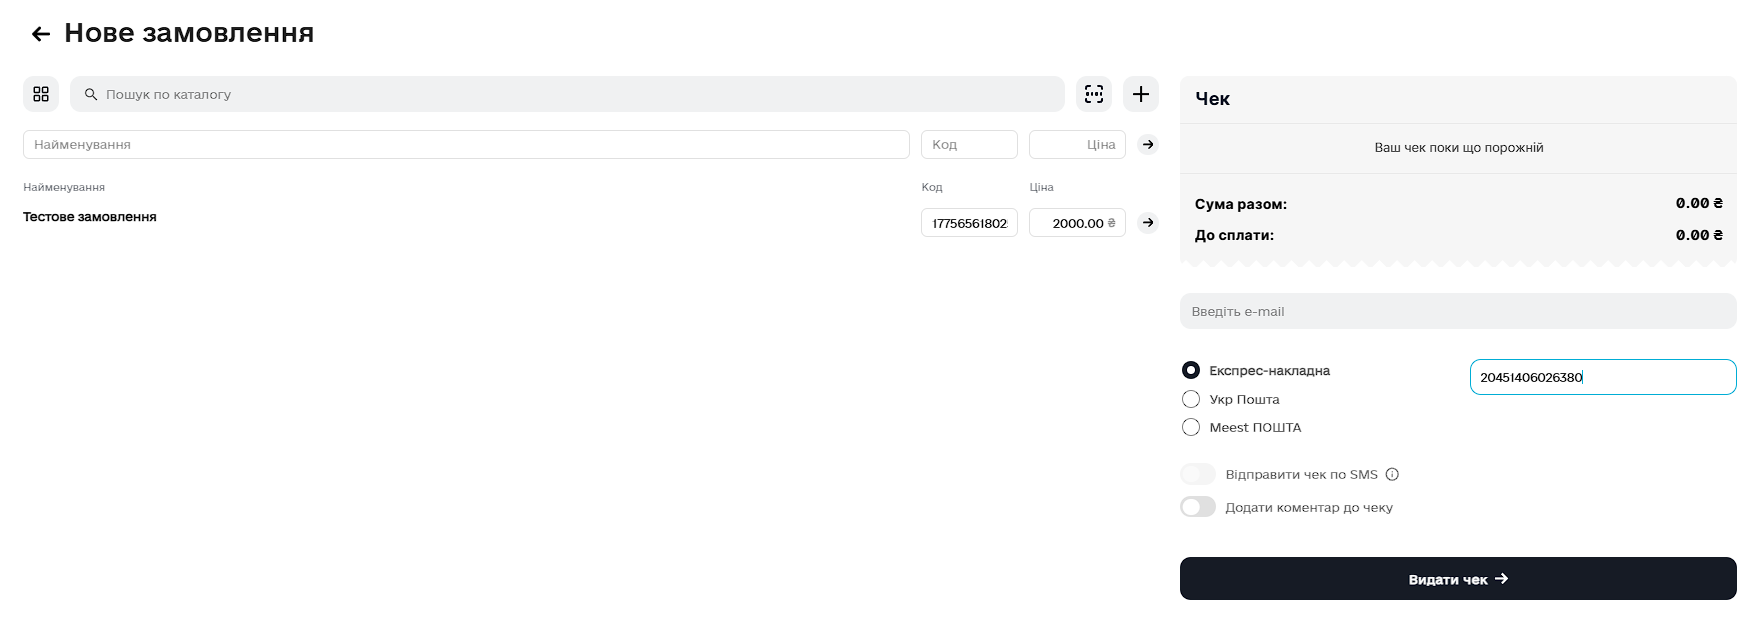Click the empty Найменування input field
The height and width of the screenshot is (638, 1761).
pyautogui.click(x=466, y=145)
